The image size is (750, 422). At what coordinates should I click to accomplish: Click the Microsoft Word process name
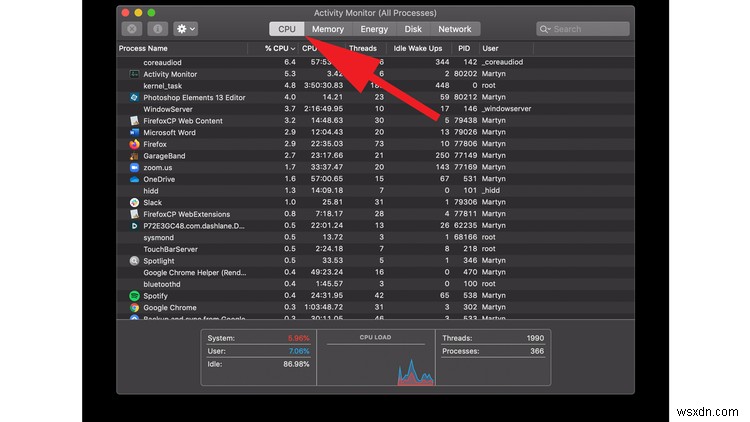click(x=169, y=133)
